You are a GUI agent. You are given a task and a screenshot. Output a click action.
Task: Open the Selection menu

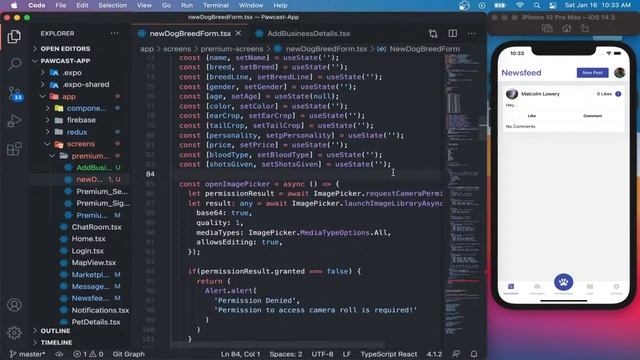coord(112,5)
